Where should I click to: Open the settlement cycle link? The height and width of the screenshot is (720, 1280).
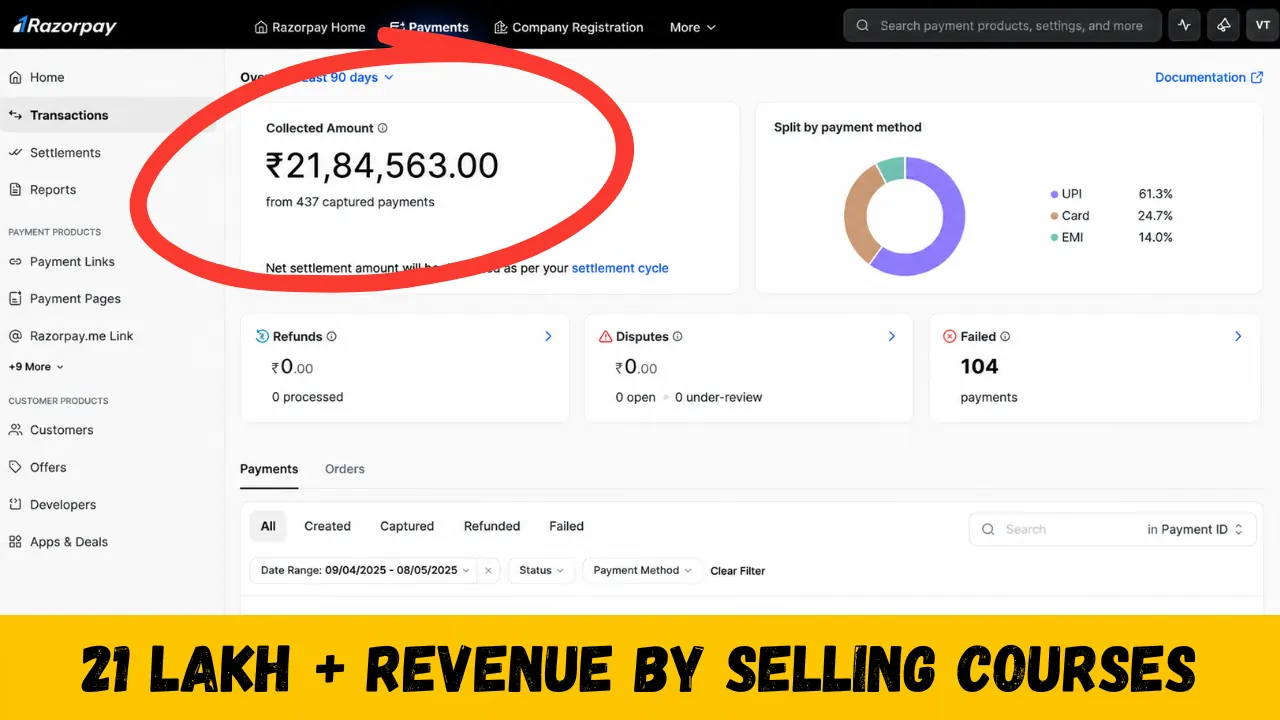tap(620, 268)
